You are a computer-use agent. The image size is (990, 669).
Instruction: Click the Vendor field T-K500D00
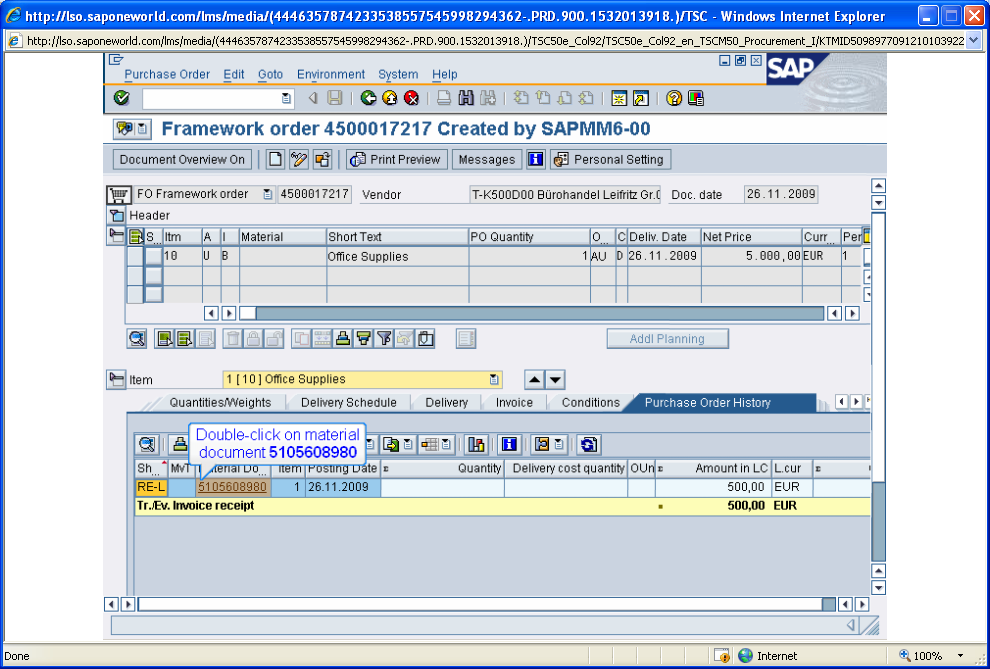pyautogui.click(x=566, y=194)
